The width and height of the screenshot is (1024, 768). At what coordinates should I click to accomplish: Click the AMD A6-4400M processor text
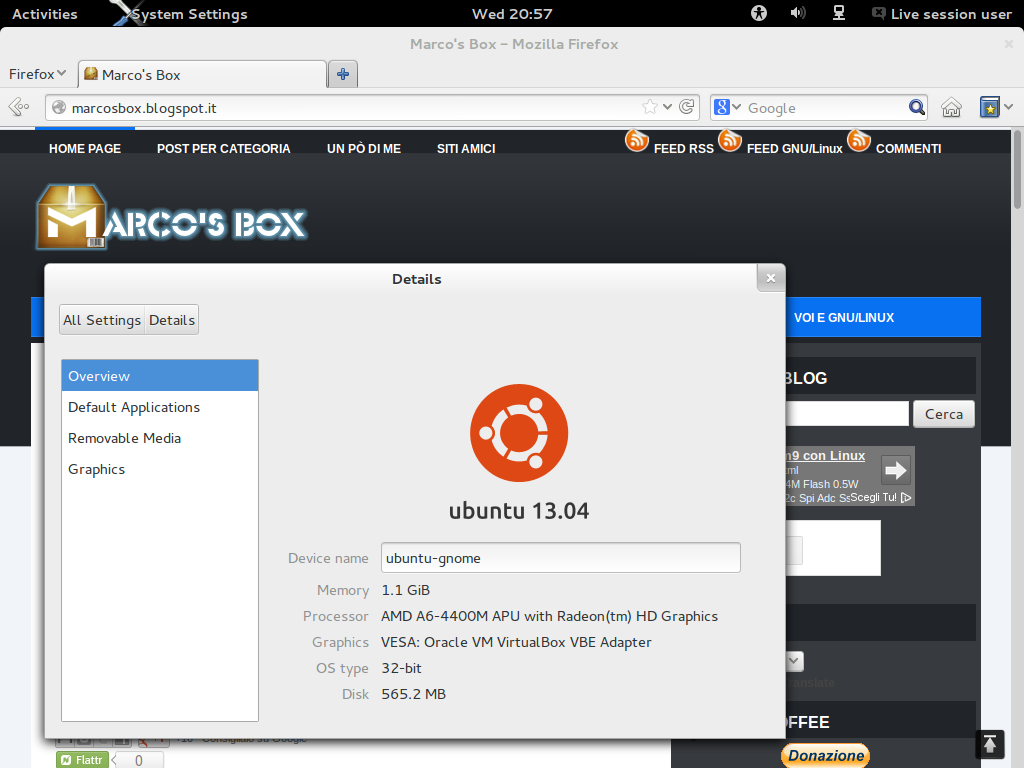[x=549, y=616]
